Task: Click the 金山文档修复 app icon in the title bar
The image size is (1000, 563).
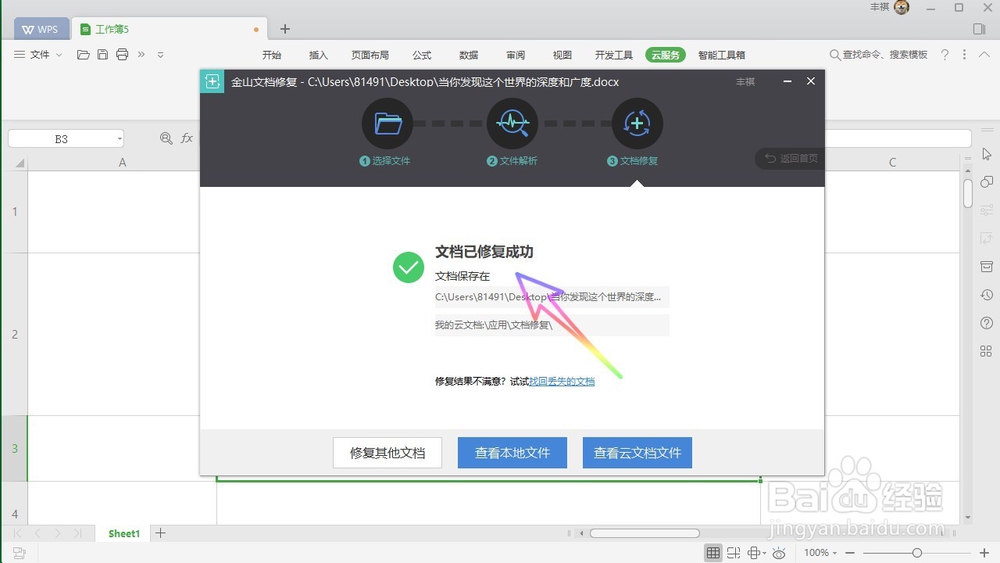Action: point(212,82)
